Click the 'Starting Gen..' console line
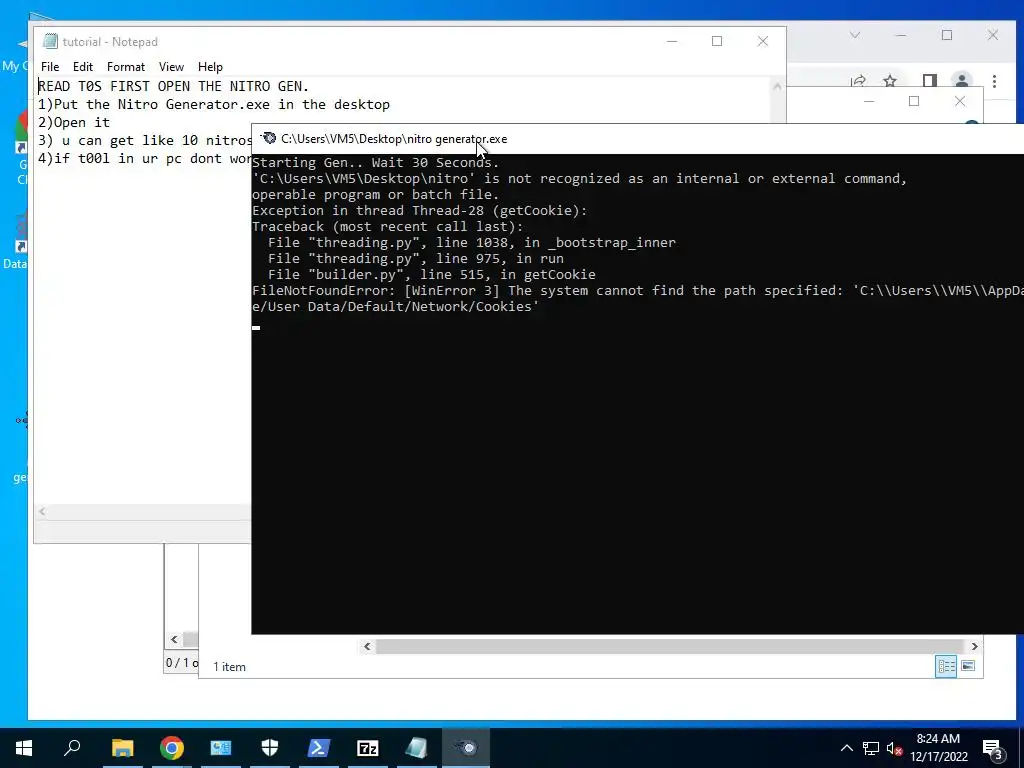The height and width of the screenshot is (768, 1024). [376, 163]
